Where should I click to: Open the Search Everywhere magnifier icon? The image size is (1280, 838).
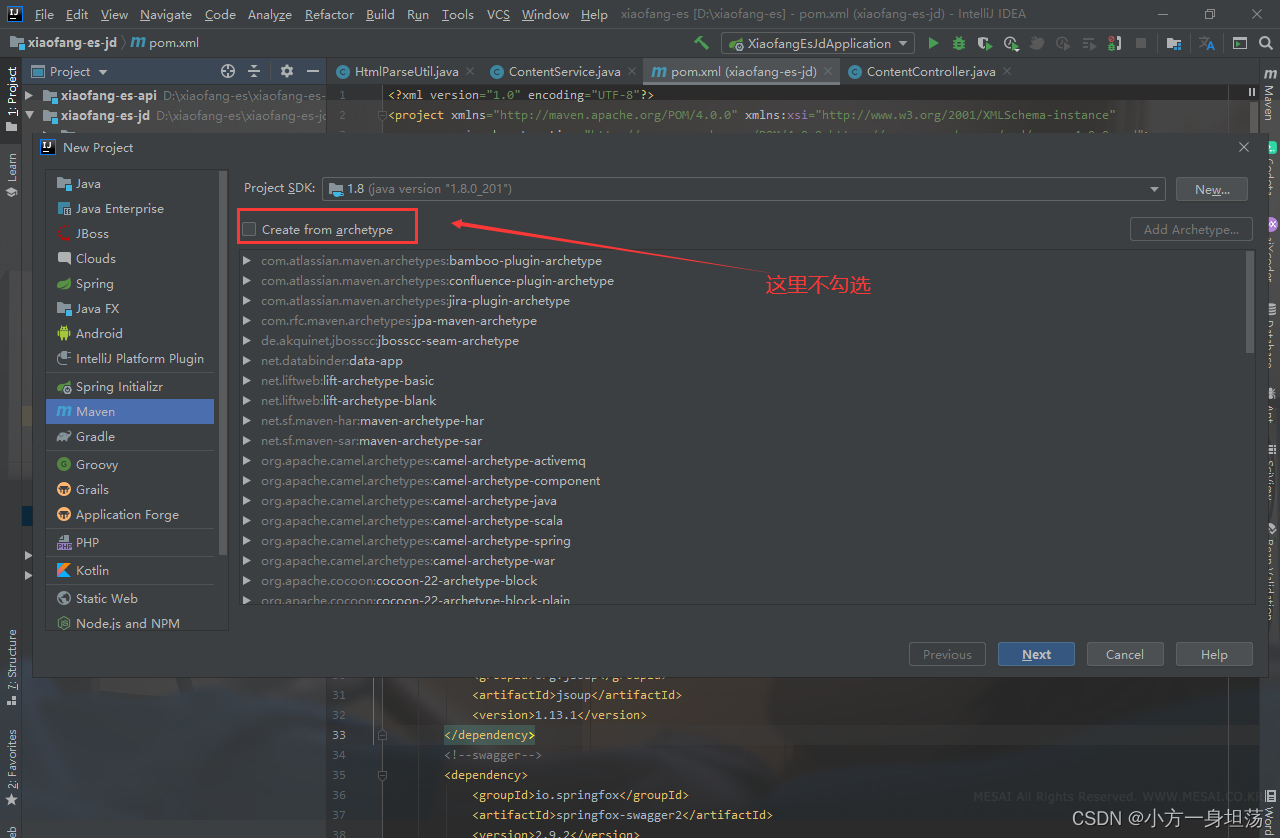click(x=1266, y=43)
